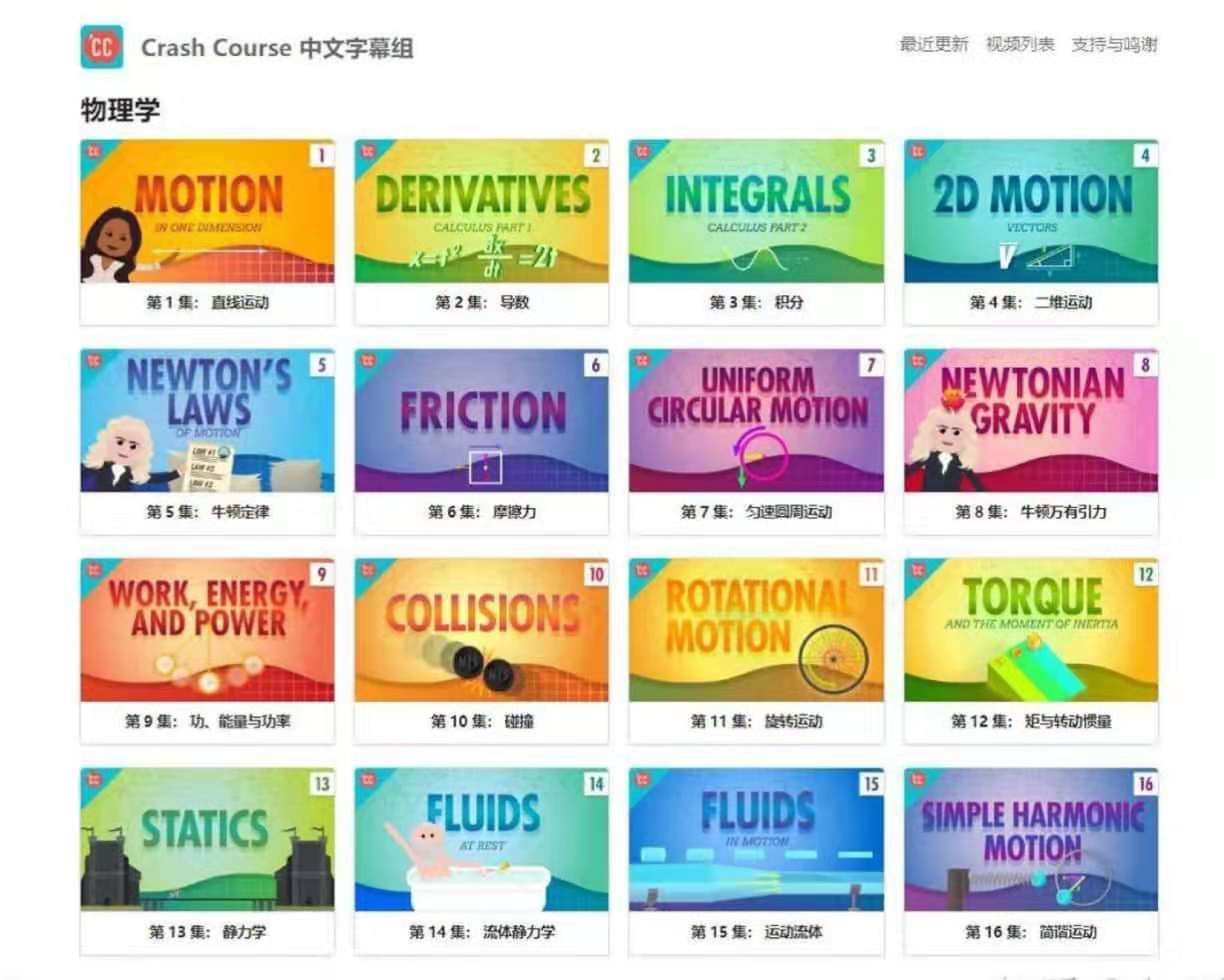Click the caption 第 2 集: 导数
The height and width of the screenshot is (980, 1224).
click(x=482, y=303)
